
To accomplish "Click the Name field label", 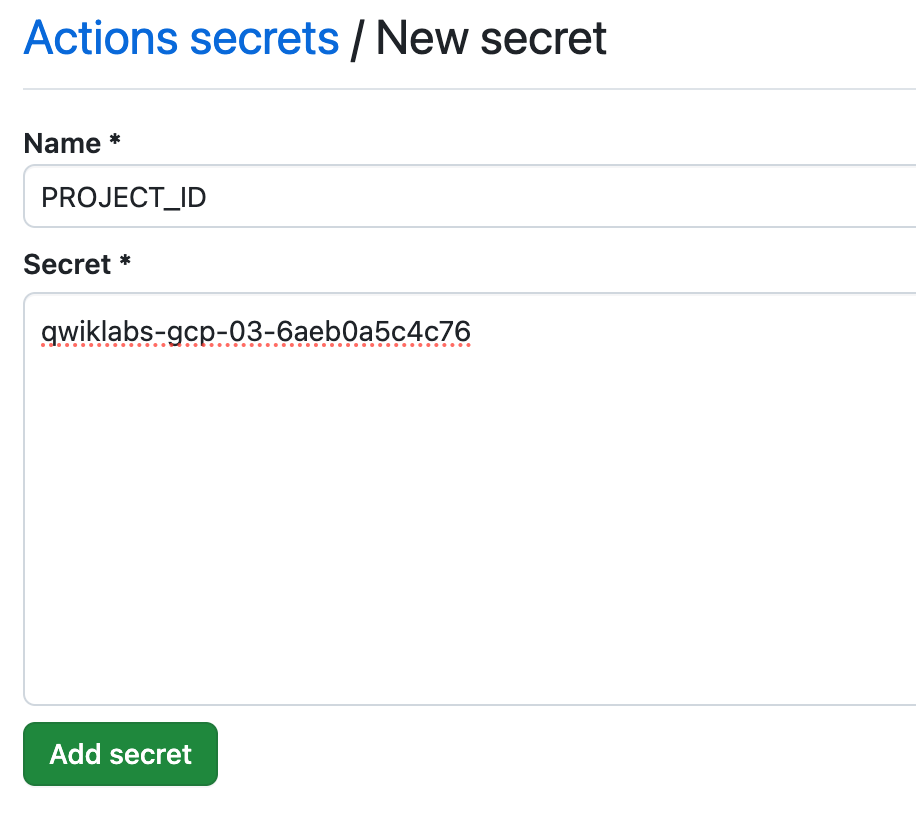I will (x=62, y=144).
